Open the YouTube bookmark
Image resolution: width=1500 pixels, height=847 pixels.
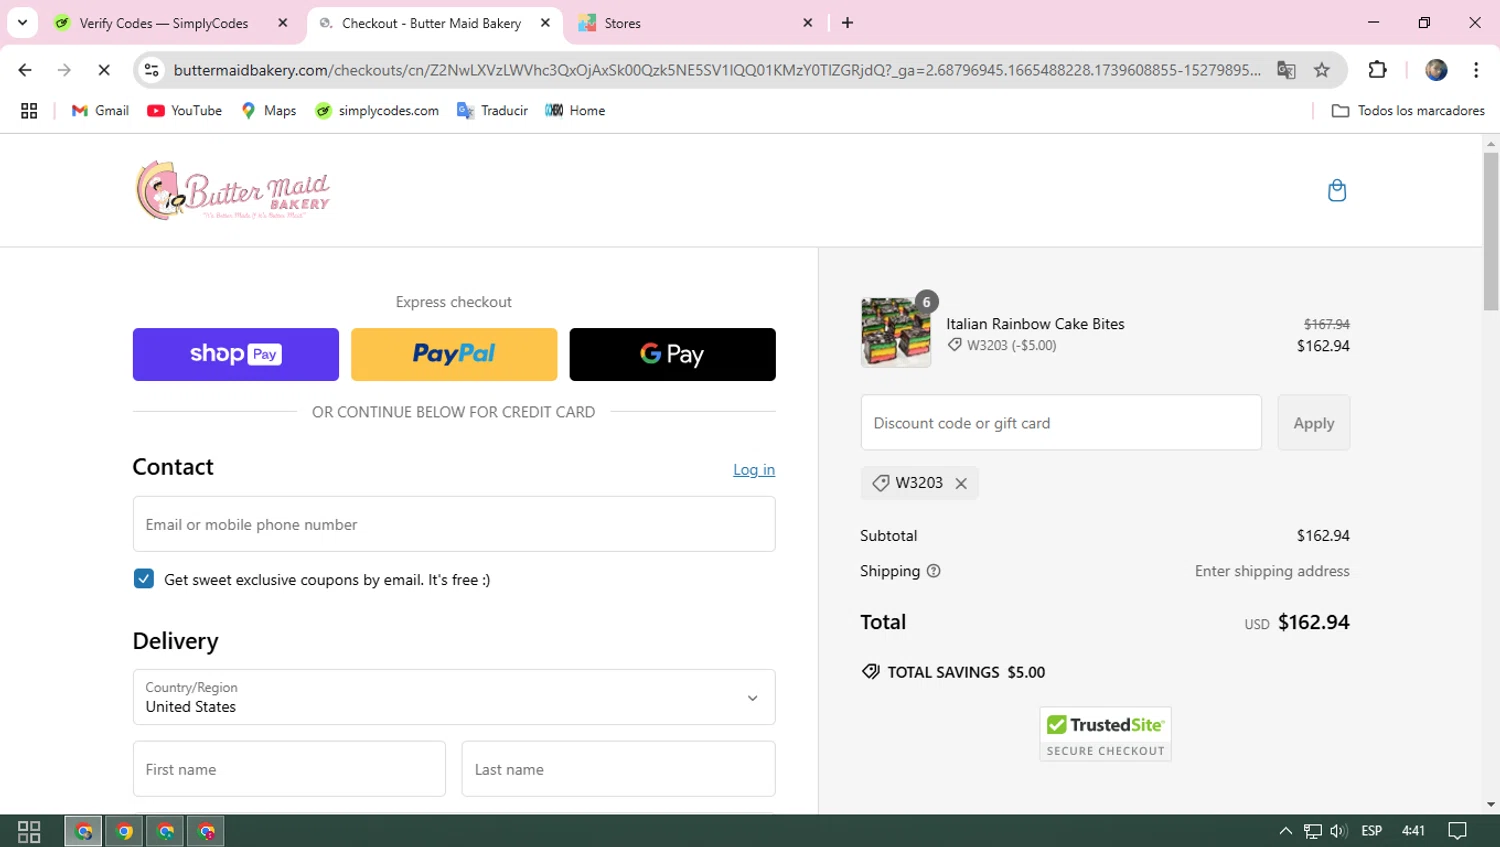[x=185, y=111]
